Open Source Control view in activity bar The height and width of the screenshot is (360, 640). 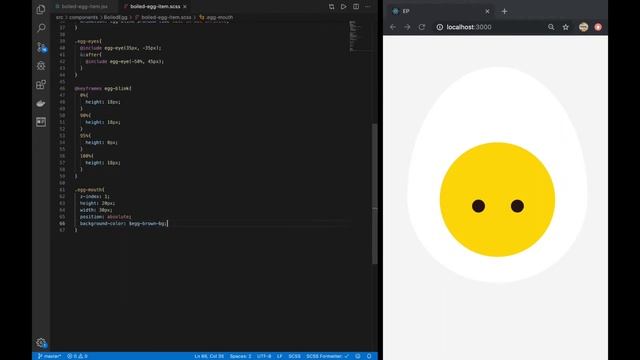coord(41,47)
